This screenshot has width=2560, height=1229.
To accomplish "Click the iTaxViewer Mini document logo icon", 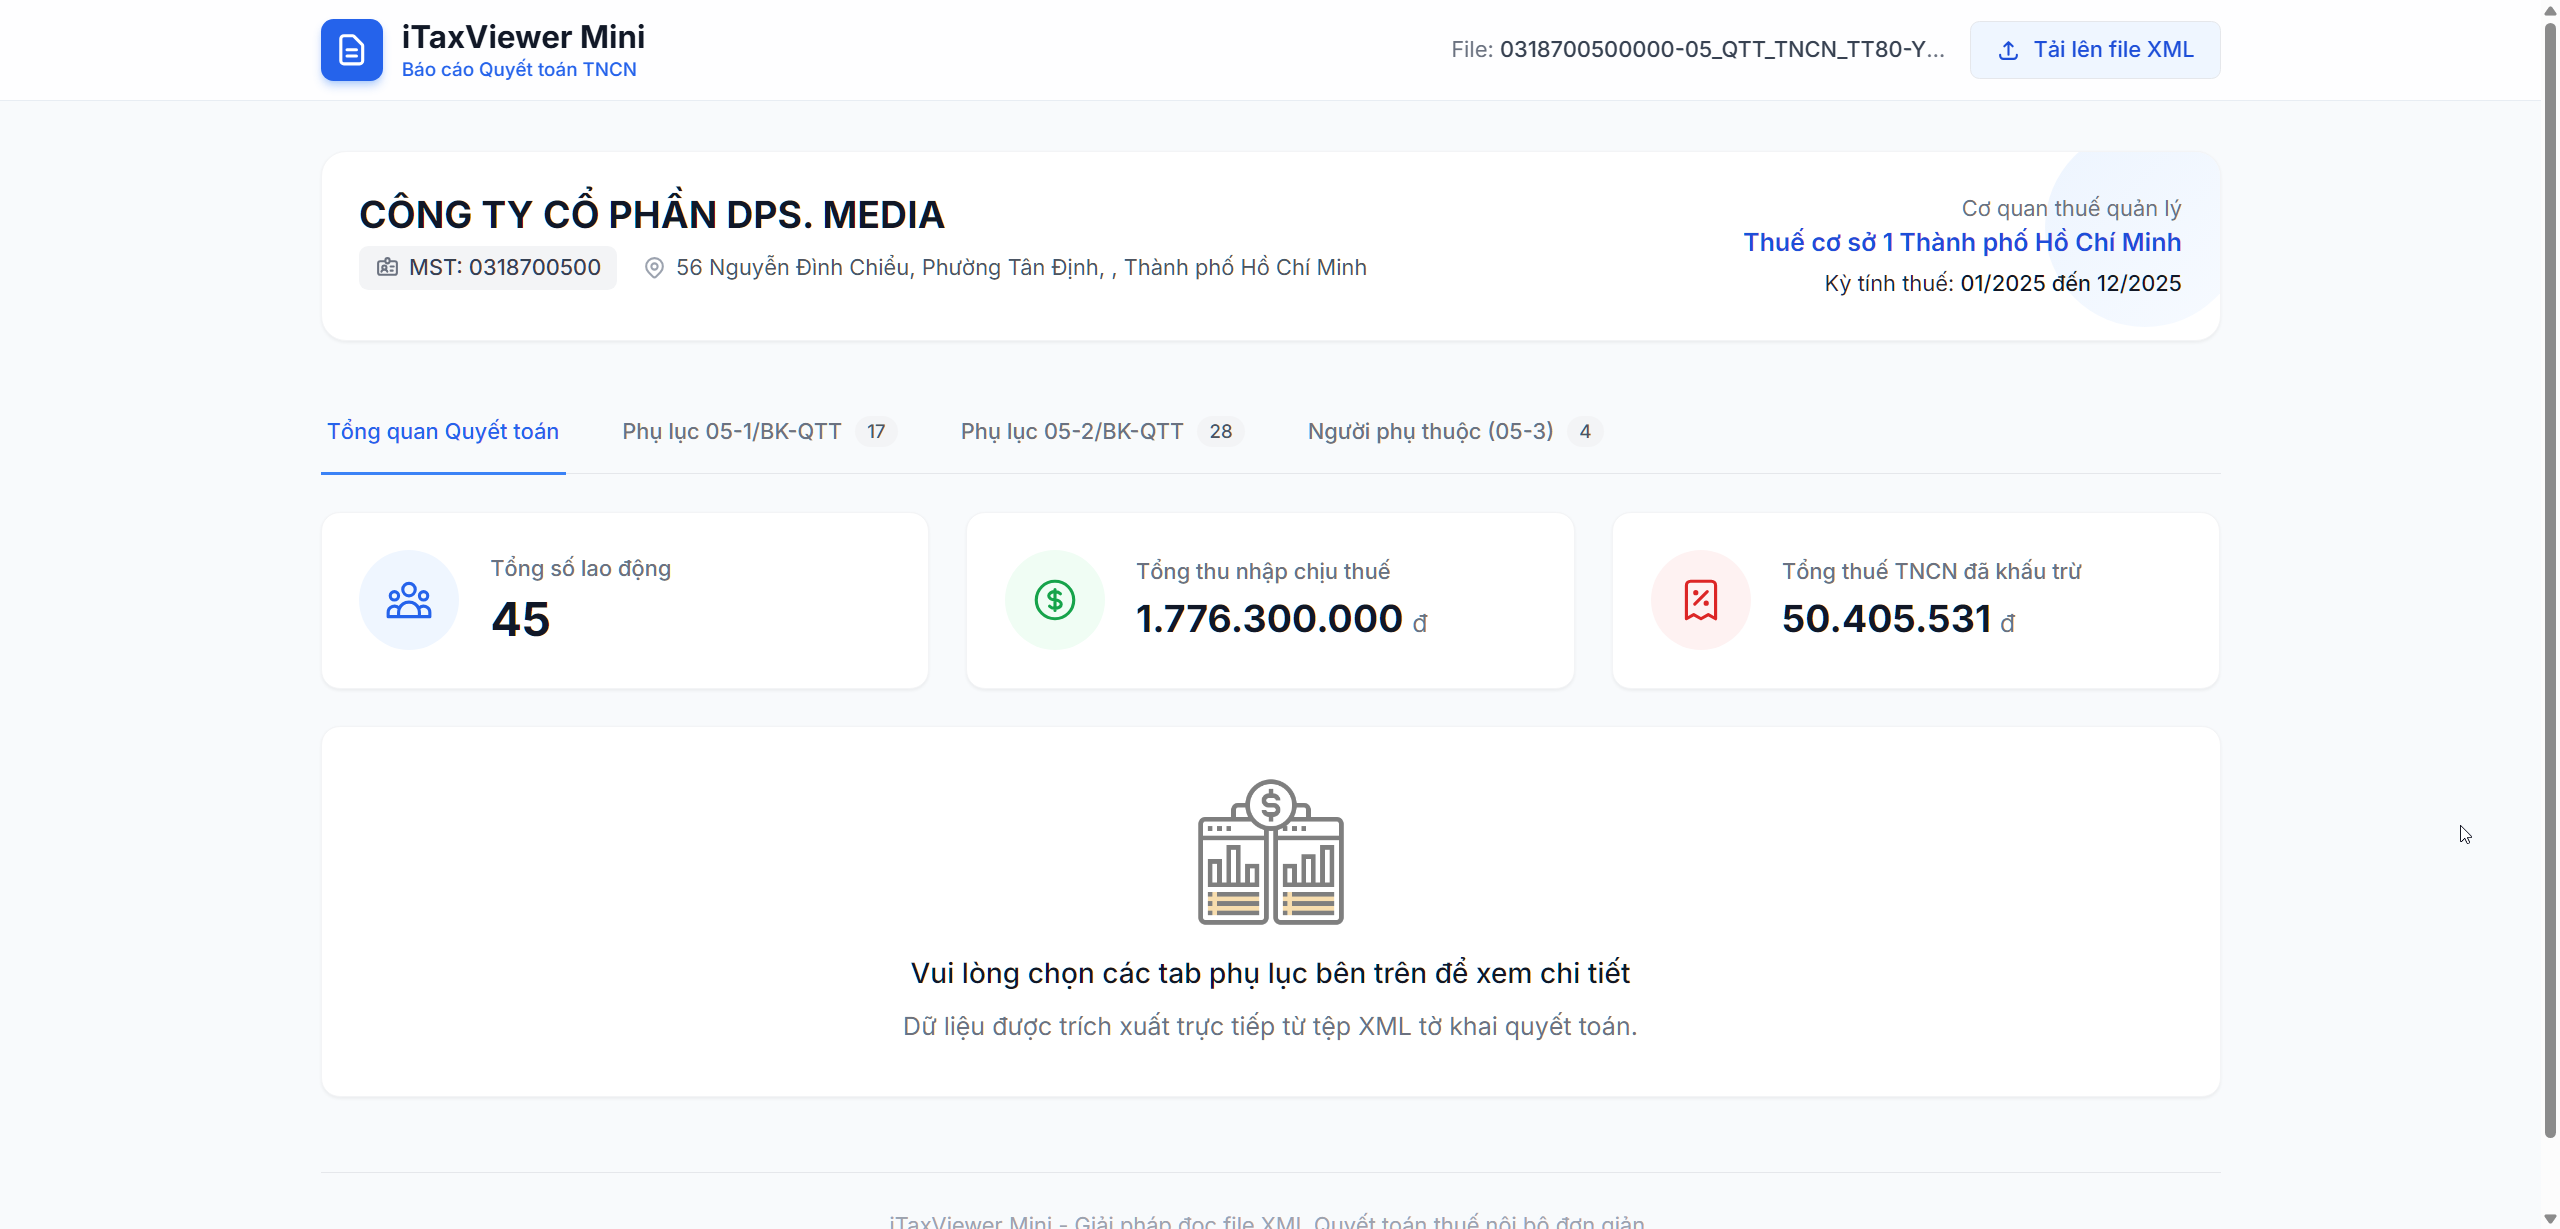I will [351, 50].
